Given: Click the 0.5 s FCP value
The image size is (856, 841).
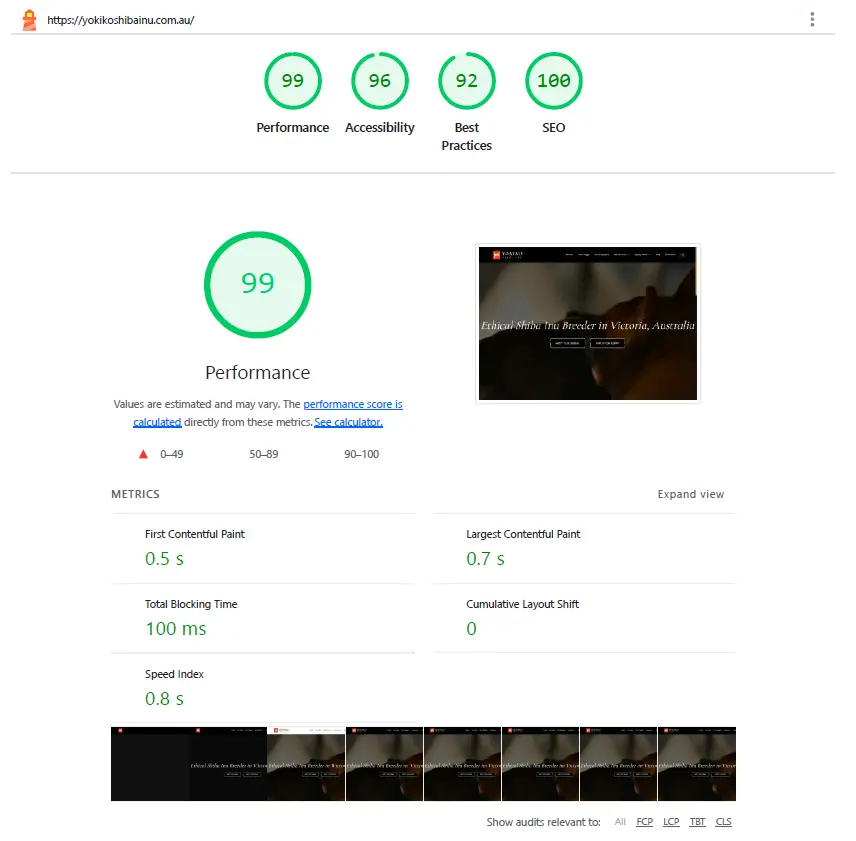Looking at the screenshot, I should [x=164, y=558].
